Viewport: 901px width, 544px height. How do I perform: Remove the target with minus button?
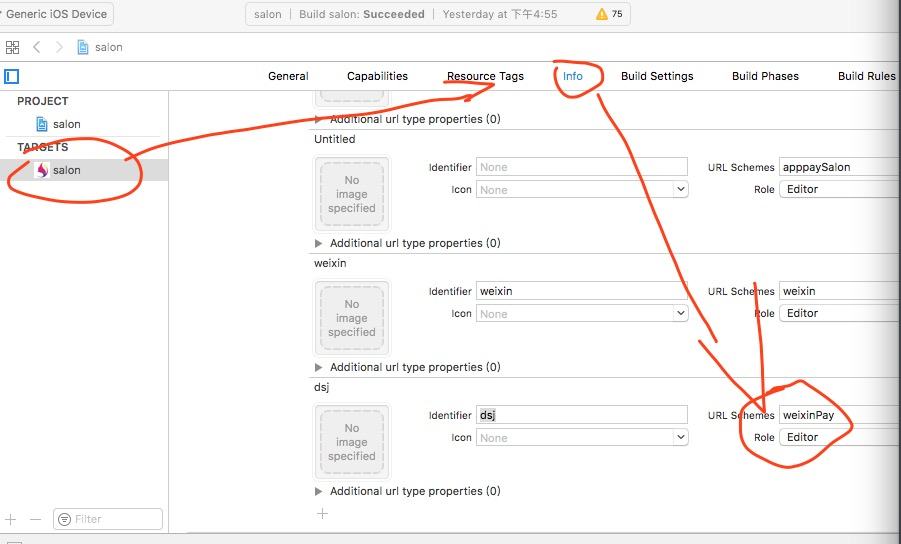pos(36,519)
